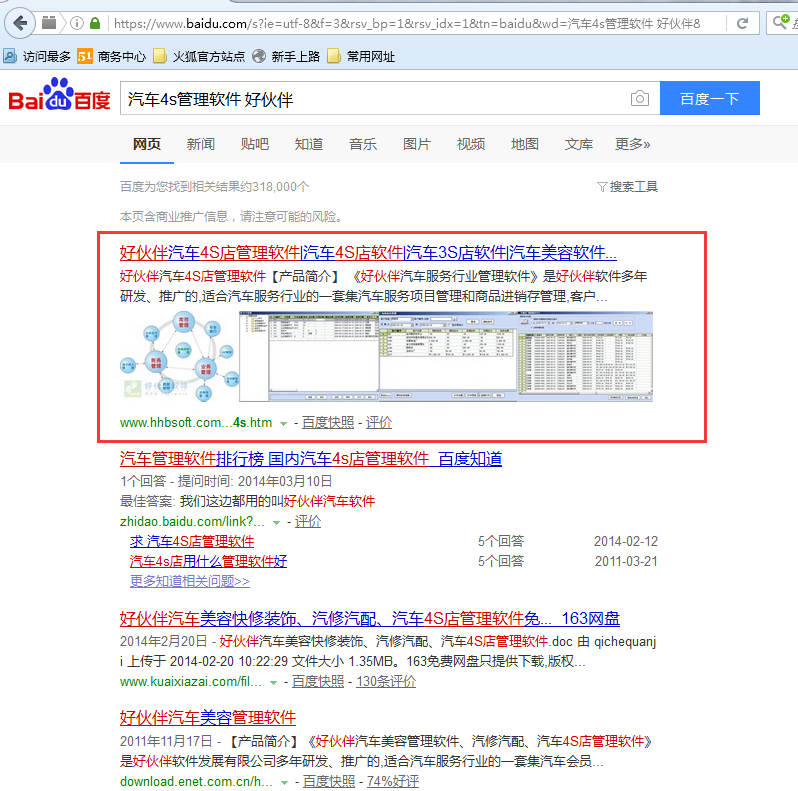Switch to the 地图 tab
The image size is (798, 791).
pos(525,145)
